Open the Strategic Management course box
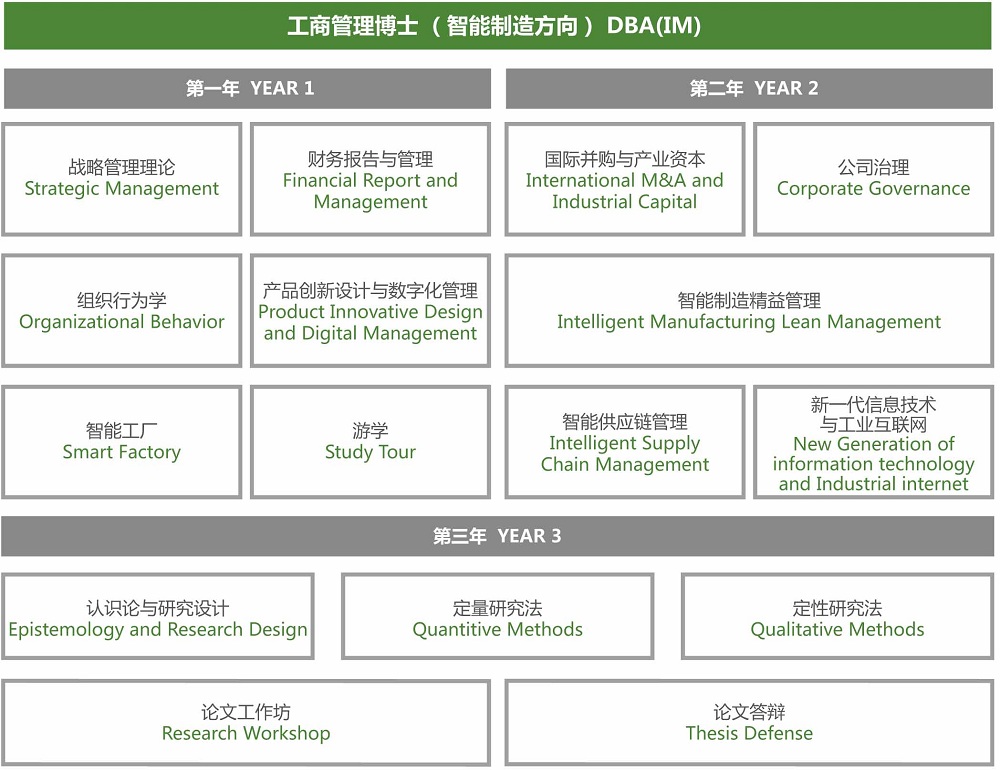Screen dimensions: 1000x770 click(122, 179)
